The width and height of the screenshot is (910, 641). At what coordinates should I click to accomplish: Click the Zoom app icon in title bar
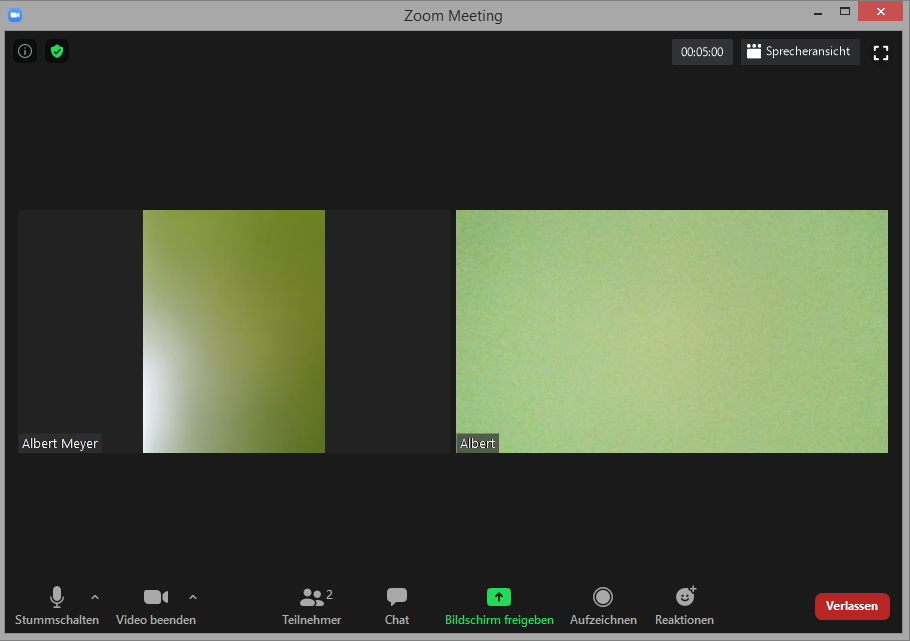point(15,15)
